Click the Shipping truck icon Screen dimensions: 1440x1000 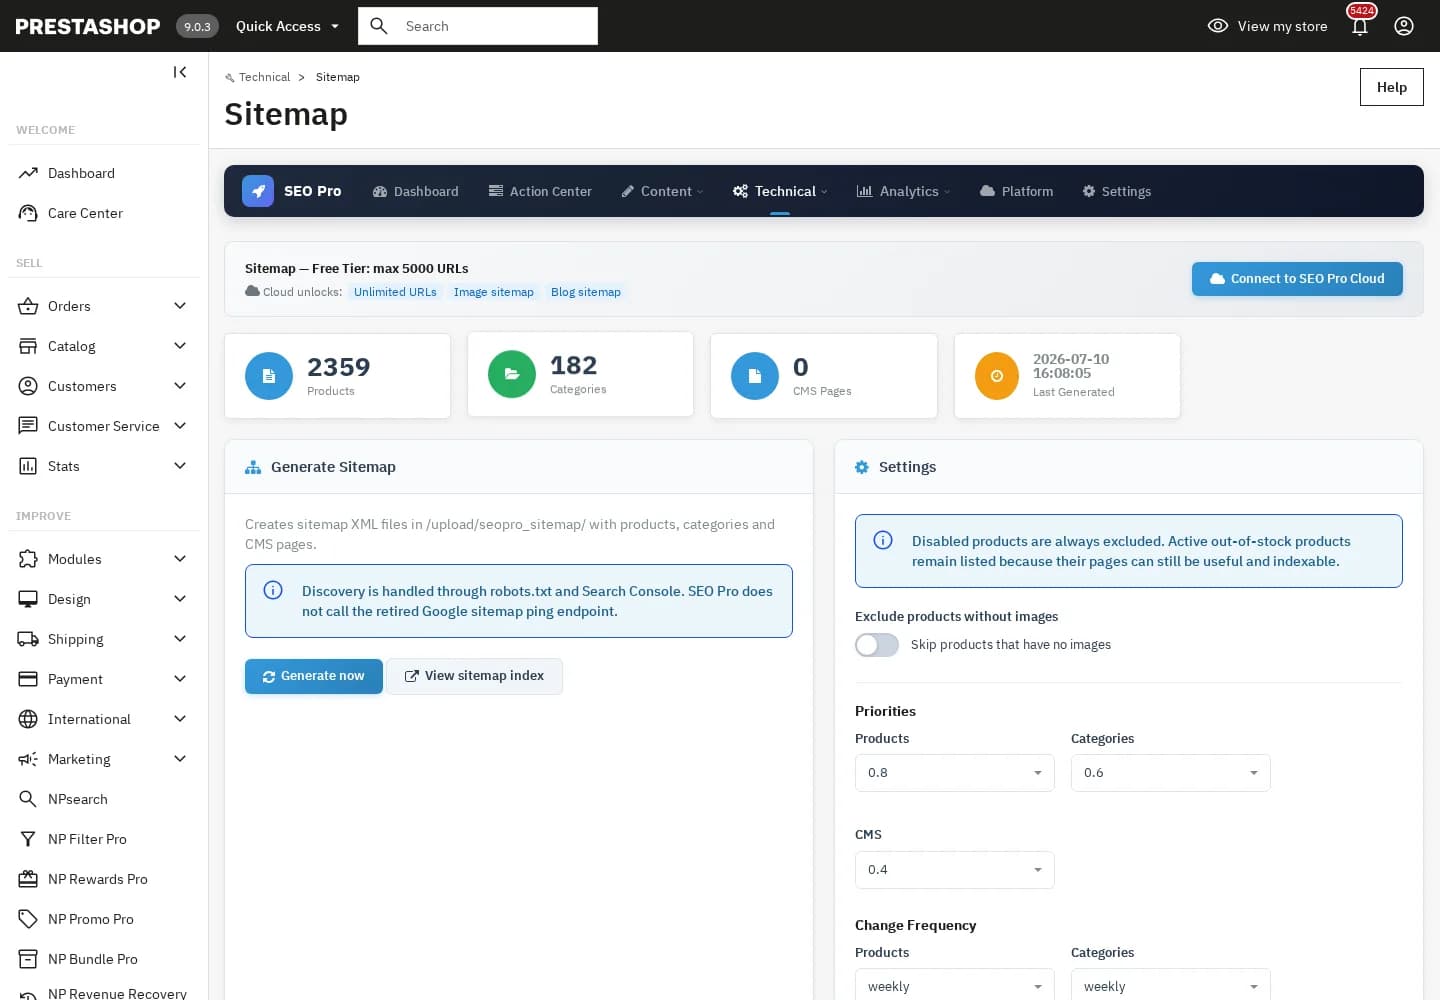coord(28,639)
